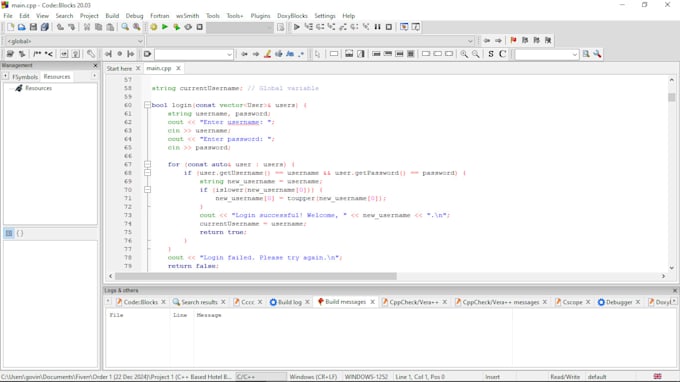
Task: Click the Save all files icon
Action: click(45, 27)
